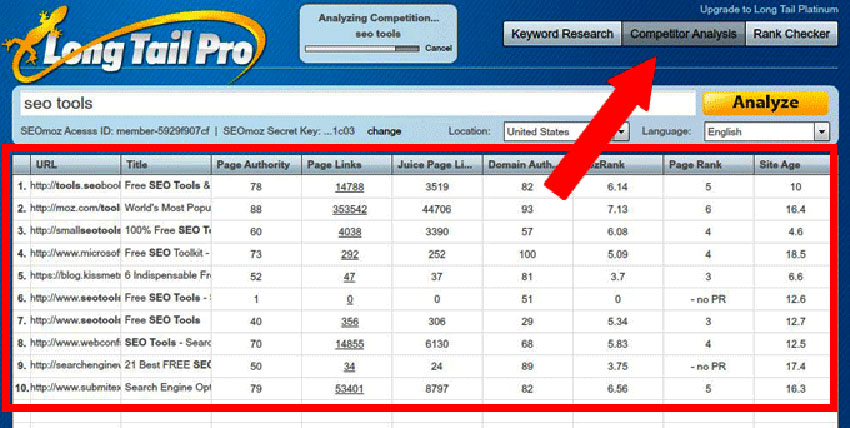The height and width of the screenshot is (428, 850).
Task: Open page links value 53401
Action: click(350, 389)
